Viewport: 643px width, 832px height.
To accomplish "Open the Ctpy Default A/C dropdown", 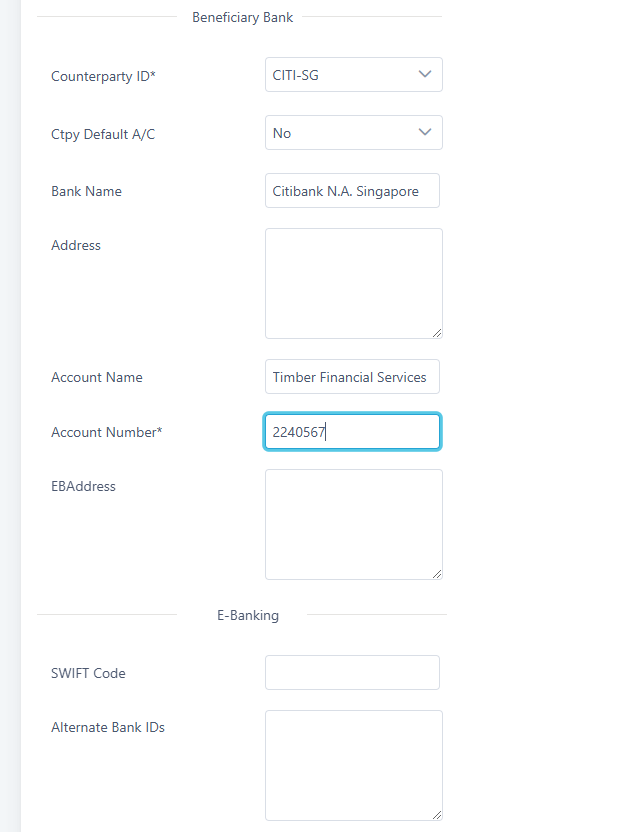I will pos(353,133).
